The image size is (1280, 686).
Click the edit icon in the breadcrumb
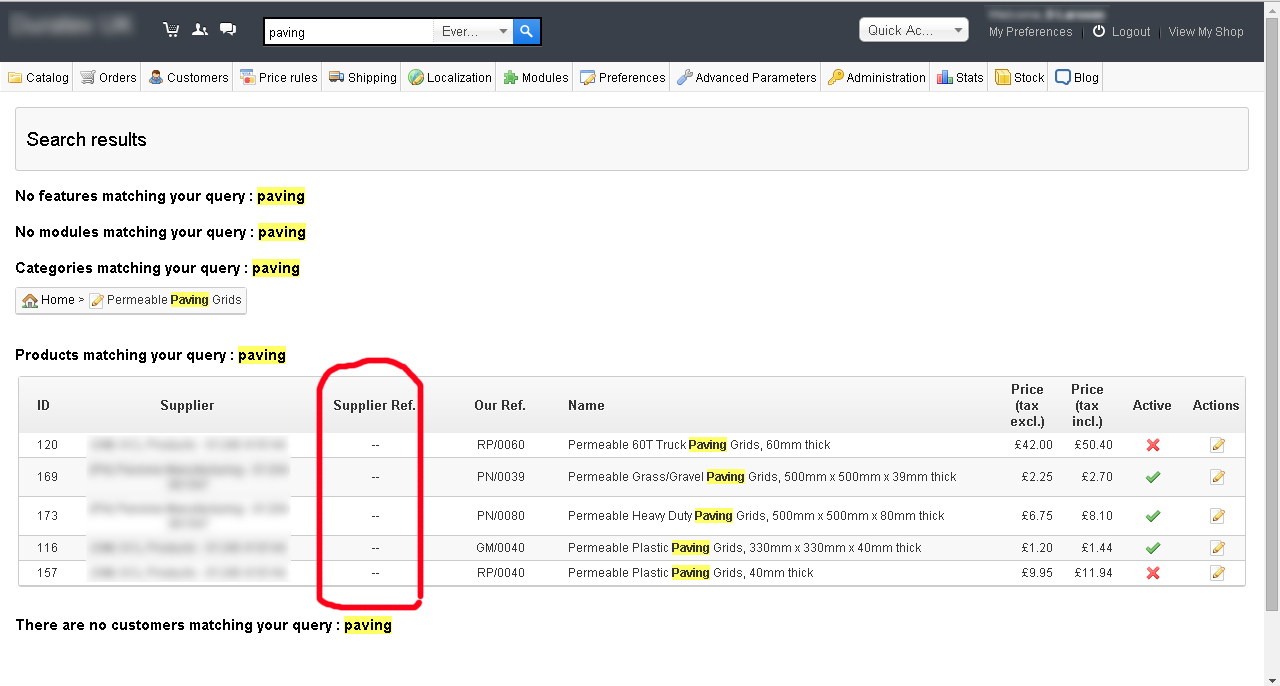pyautogui.click(x=96, y=300)
